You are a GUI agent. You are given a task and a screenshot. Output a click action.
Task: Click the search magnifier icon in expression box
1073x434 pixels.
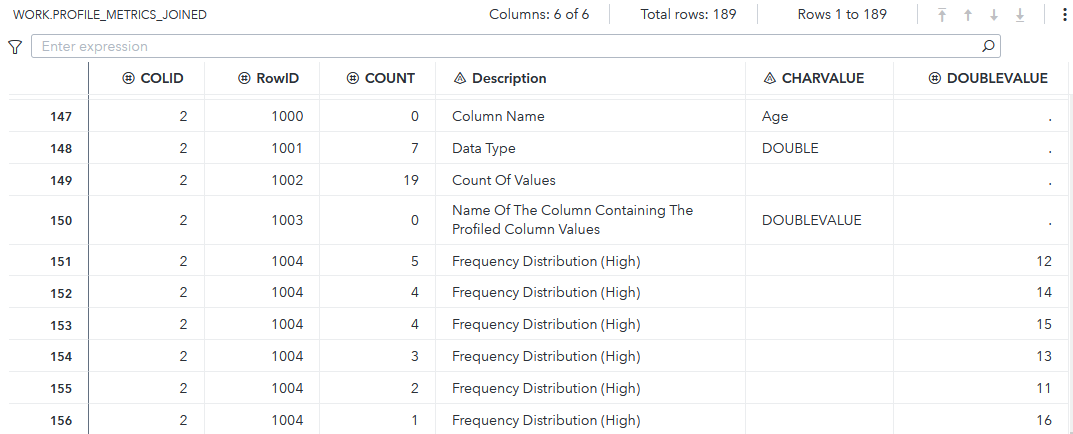(988, 46)
